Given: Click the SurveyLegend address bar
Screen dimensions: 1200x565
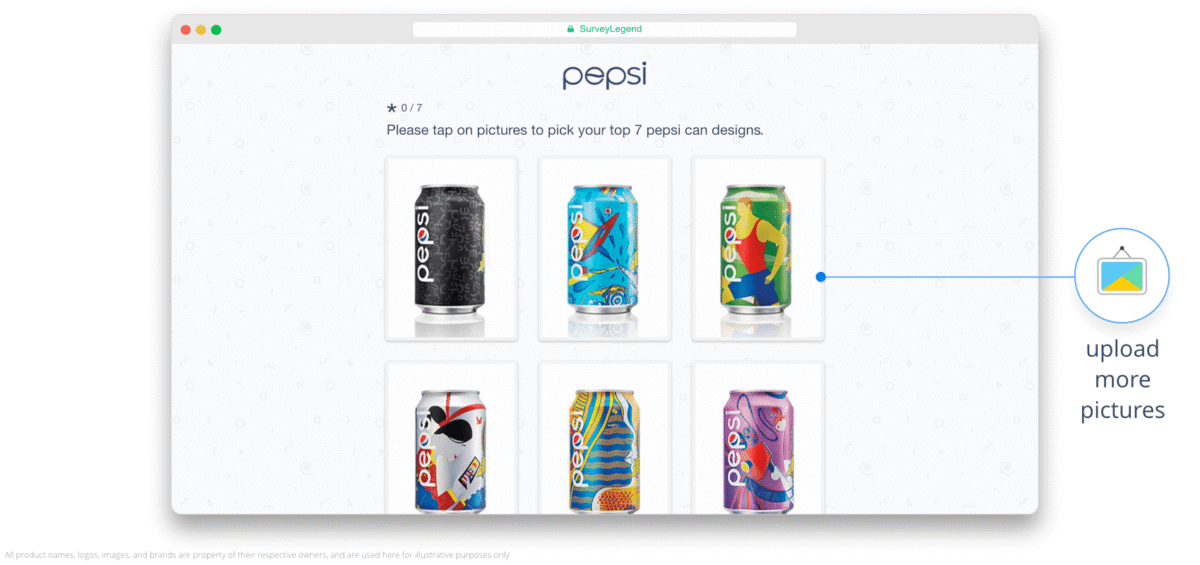Looking at the screenshot, I should coord(605,29).
